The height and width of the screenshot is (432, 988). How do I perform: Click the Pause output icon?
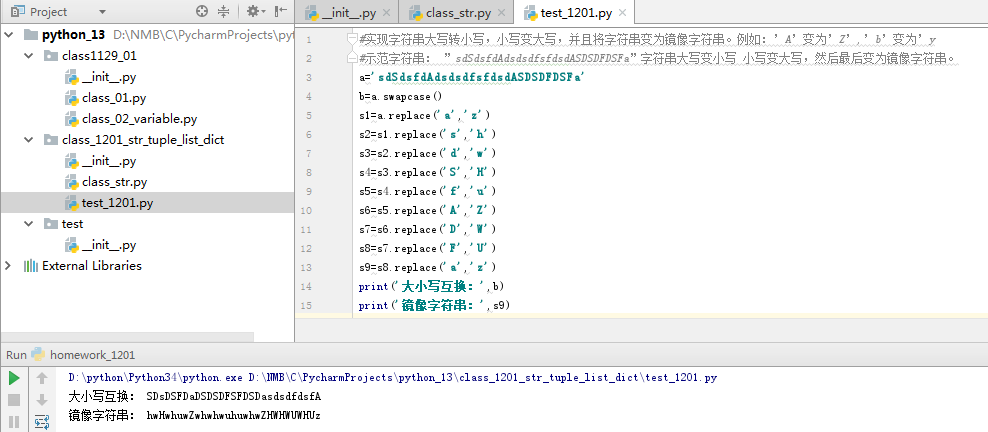[x=14, y=421]
